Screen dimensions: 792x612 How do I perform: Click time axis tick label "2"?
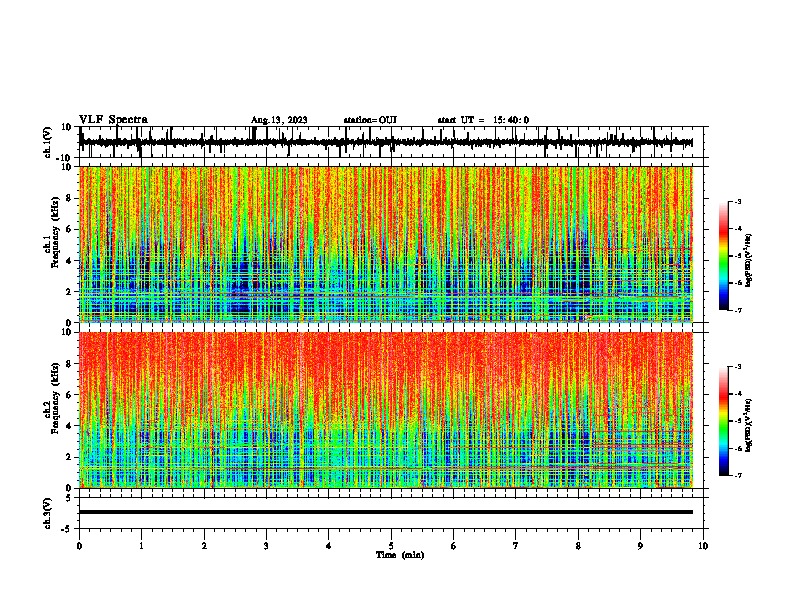point(204,546)
